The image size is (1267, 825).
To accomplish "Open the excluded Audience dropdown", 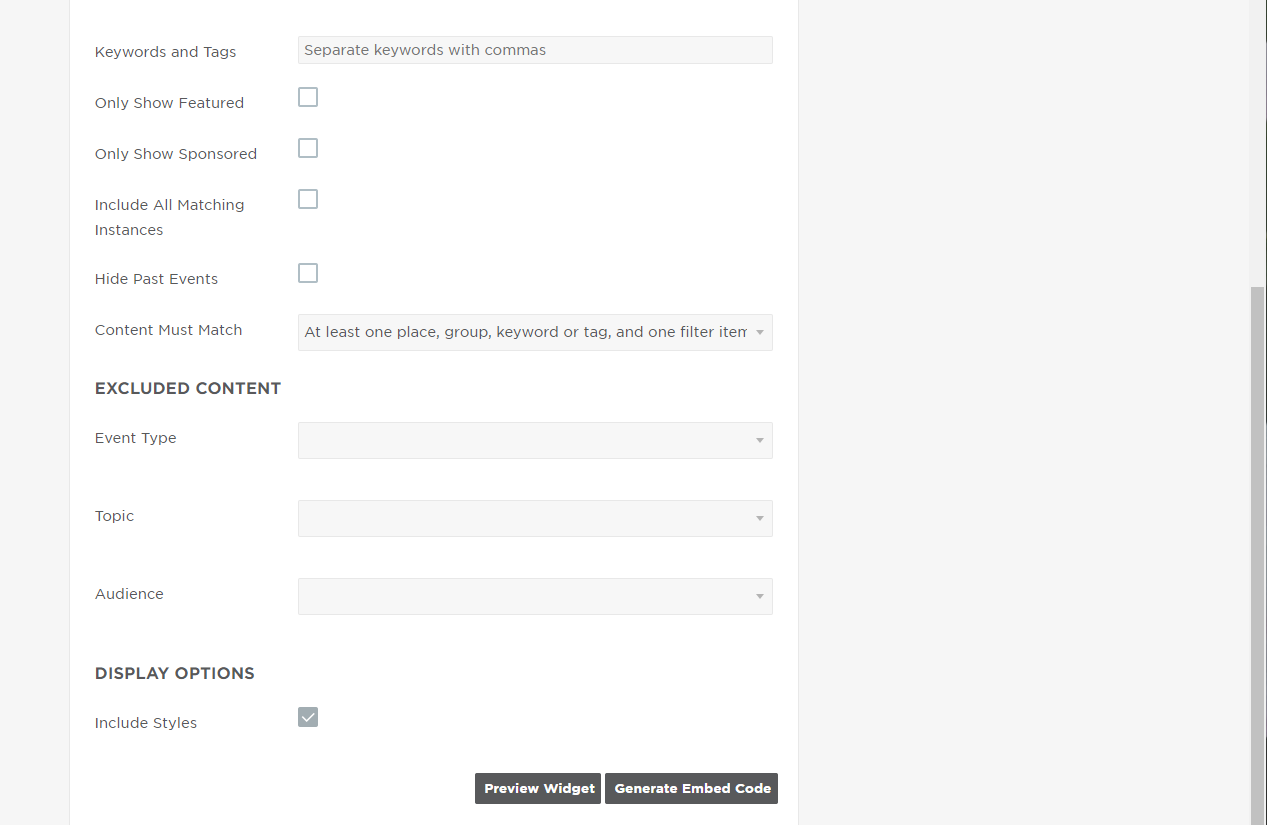I will point(535,596).
